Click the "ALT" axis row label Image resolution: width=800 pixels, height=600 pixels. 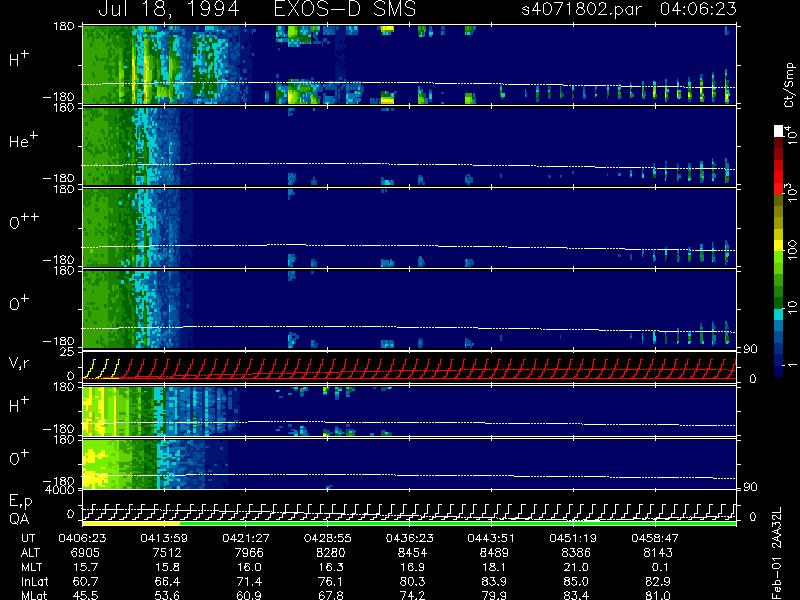(30, 553)
